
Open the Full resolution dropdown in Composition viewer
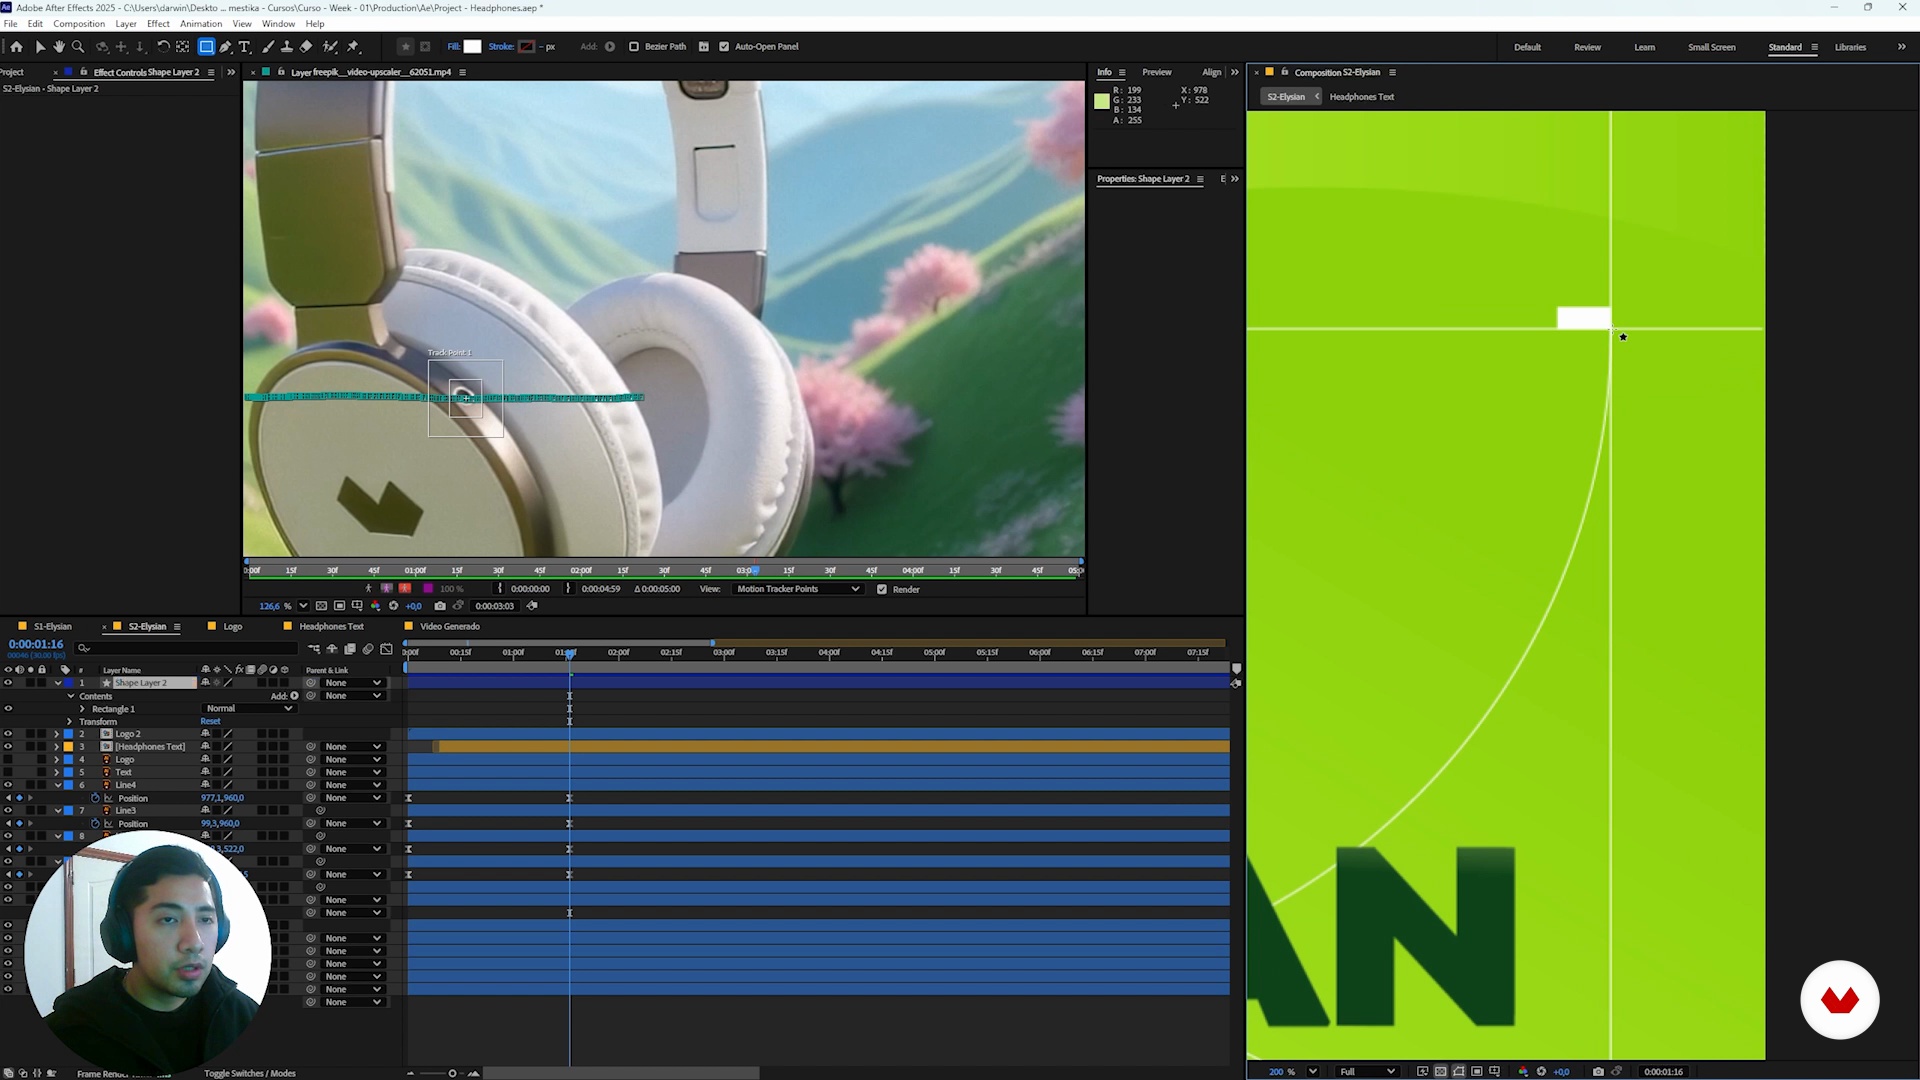tap(1368, 1072)
